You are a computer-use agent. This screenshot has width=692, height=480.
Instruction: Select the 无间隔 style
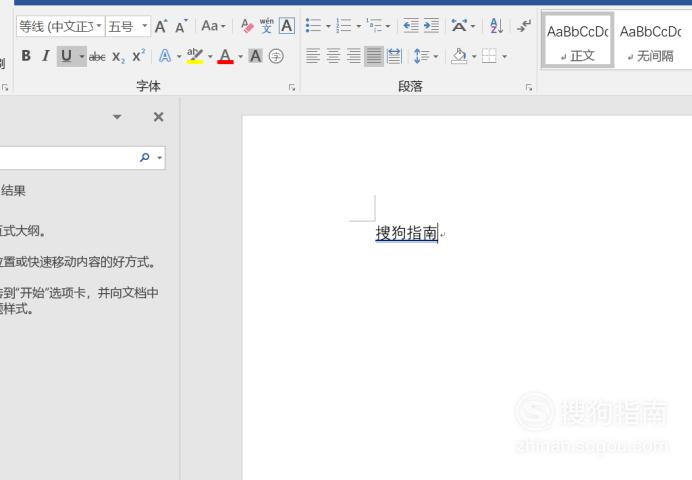(x=651, y=41)
